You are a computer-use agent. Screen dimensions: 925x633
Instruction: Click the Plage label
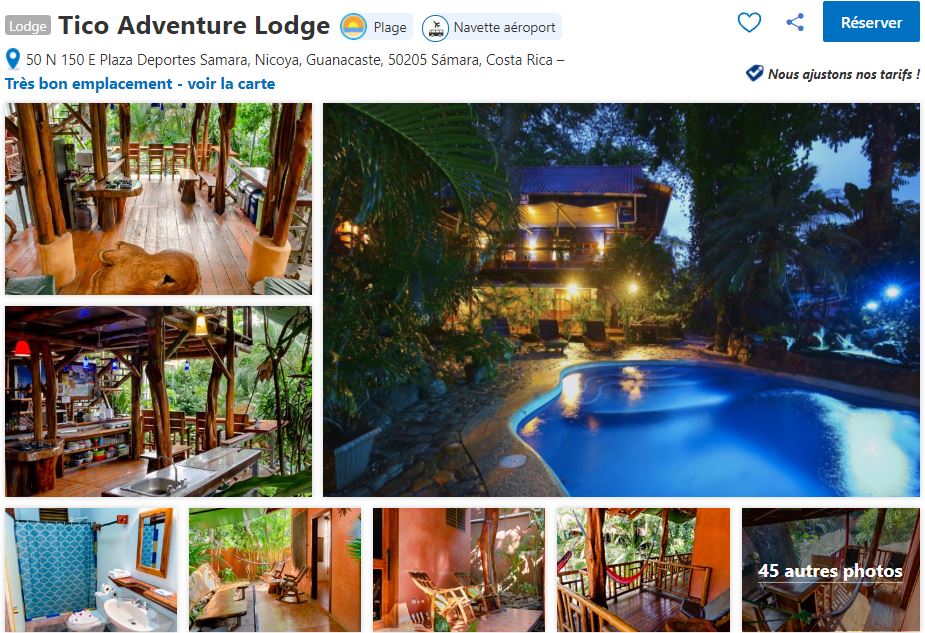tap(390, 27)
